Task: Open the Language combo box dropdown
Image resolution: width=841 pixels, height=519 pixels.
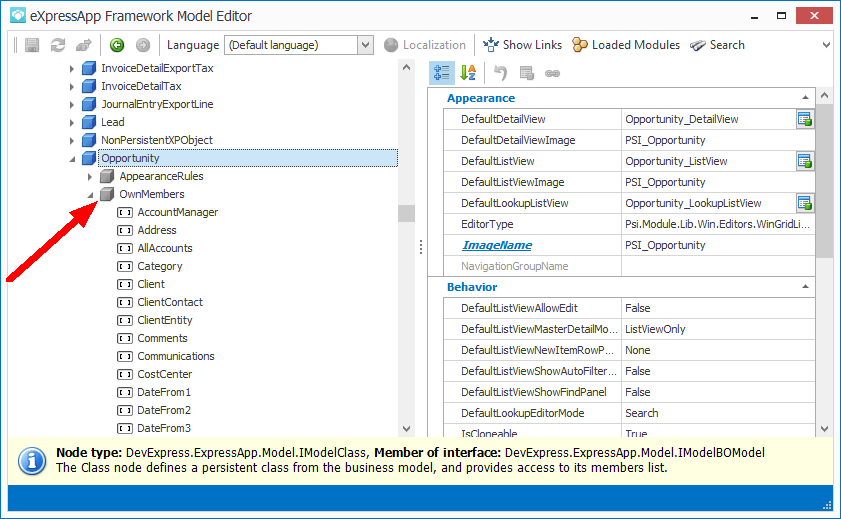Action: pyautogui.click(x=365, y=45)
